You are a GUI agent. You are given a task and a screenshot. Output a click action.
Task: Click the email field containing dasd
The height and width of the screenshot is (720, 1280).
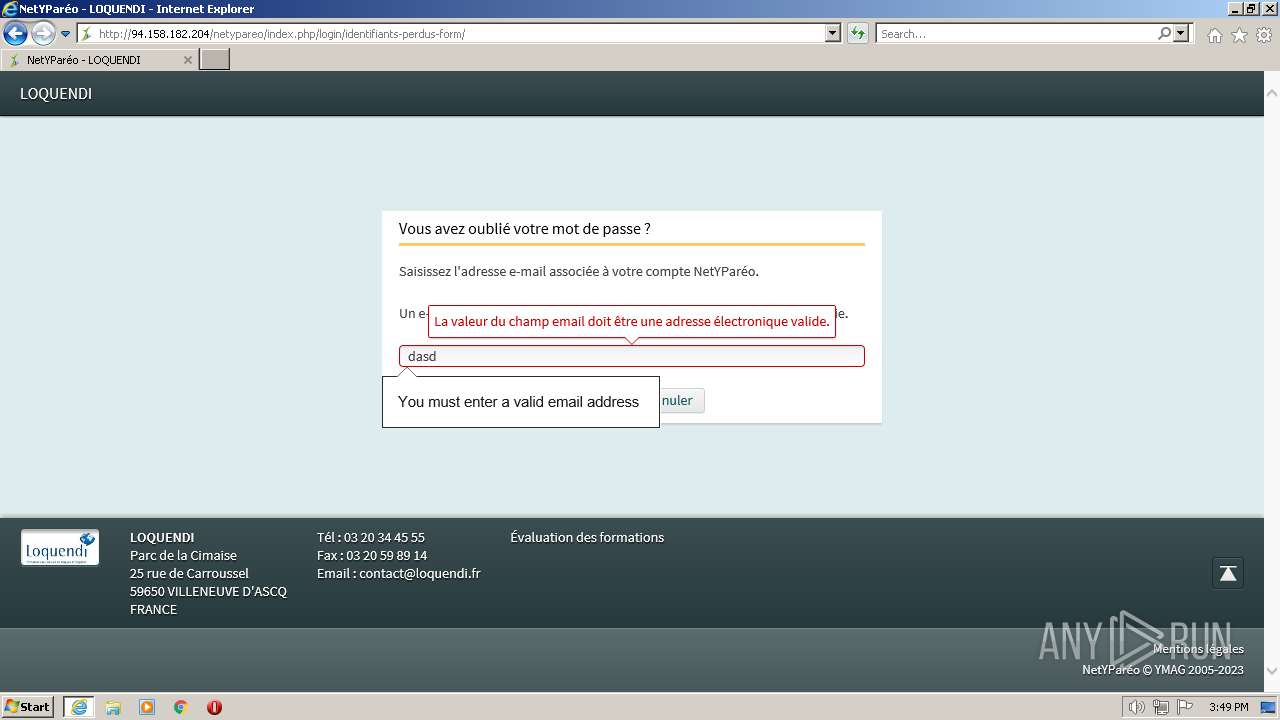click(x=631, y=356)
